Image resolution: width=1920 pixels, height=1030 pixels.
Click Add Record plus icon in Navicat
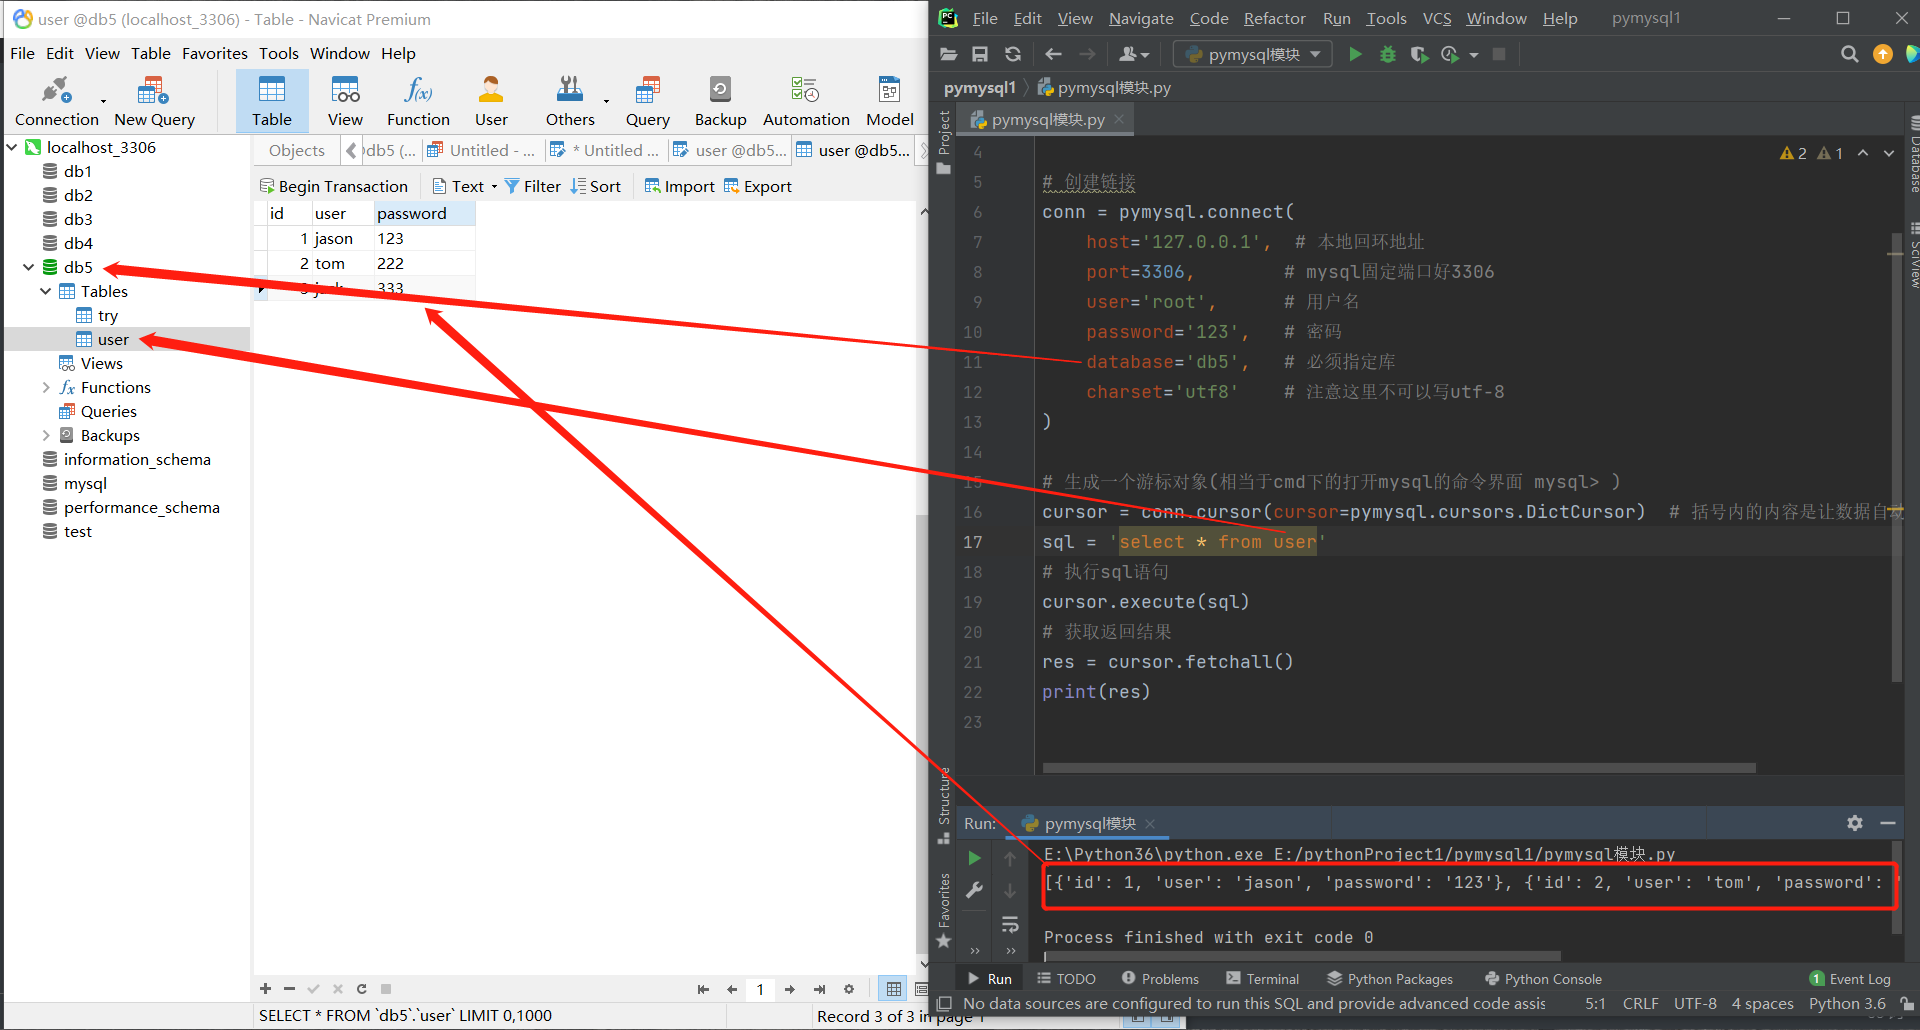tap(265, 989)
